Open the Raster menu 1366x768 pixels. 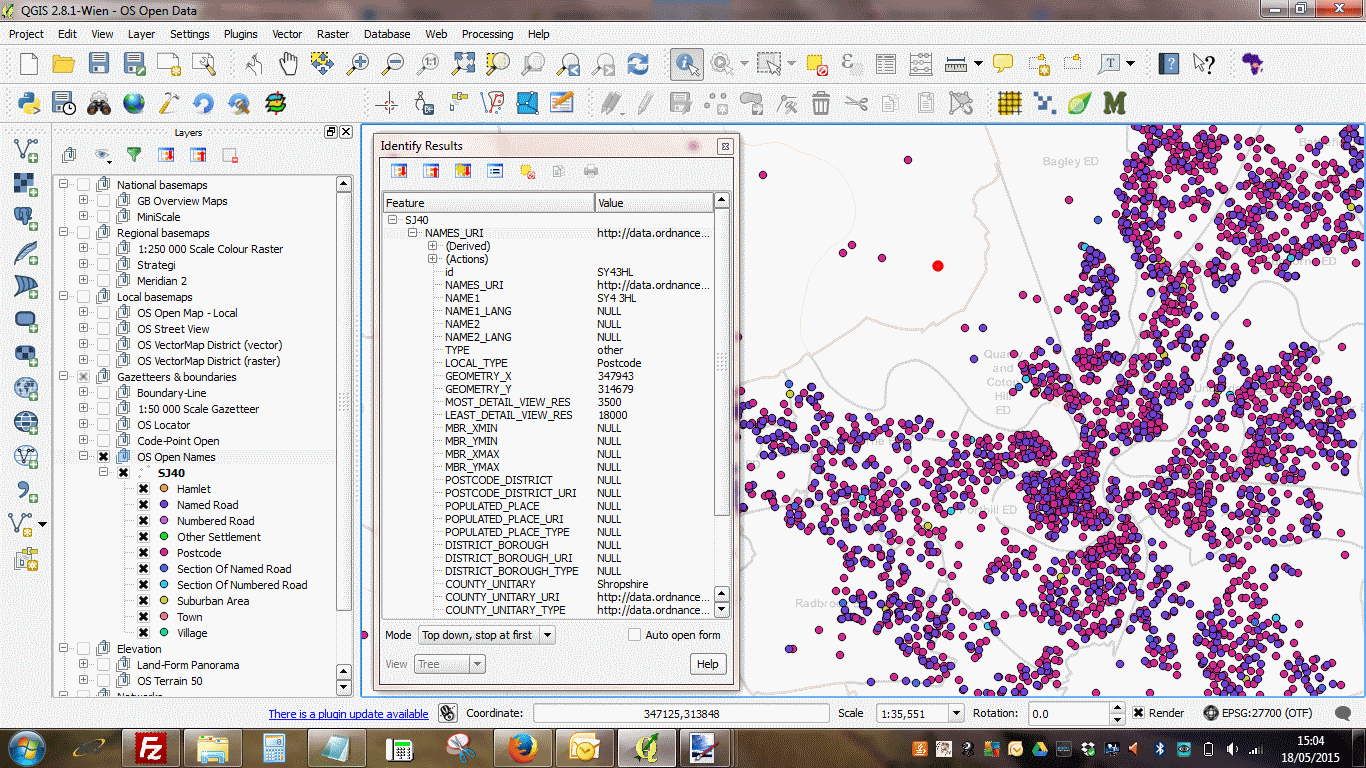coord(333,34)
